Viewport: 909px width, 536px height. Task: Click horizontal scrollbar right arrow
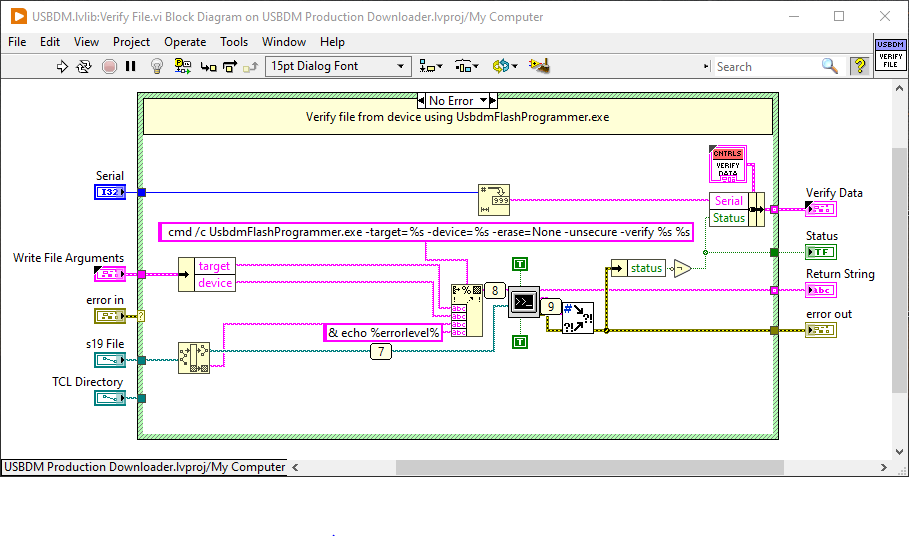(883, 467)
